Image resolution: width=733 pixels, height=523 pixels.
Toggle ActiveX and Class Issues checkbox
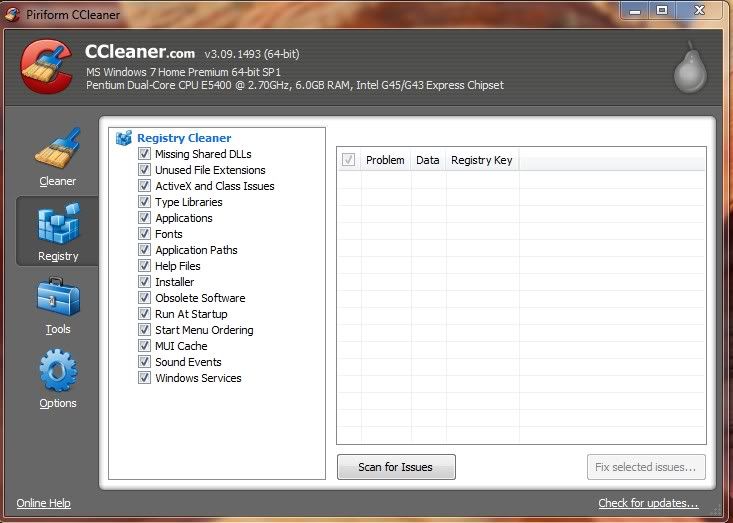(144, 186)
